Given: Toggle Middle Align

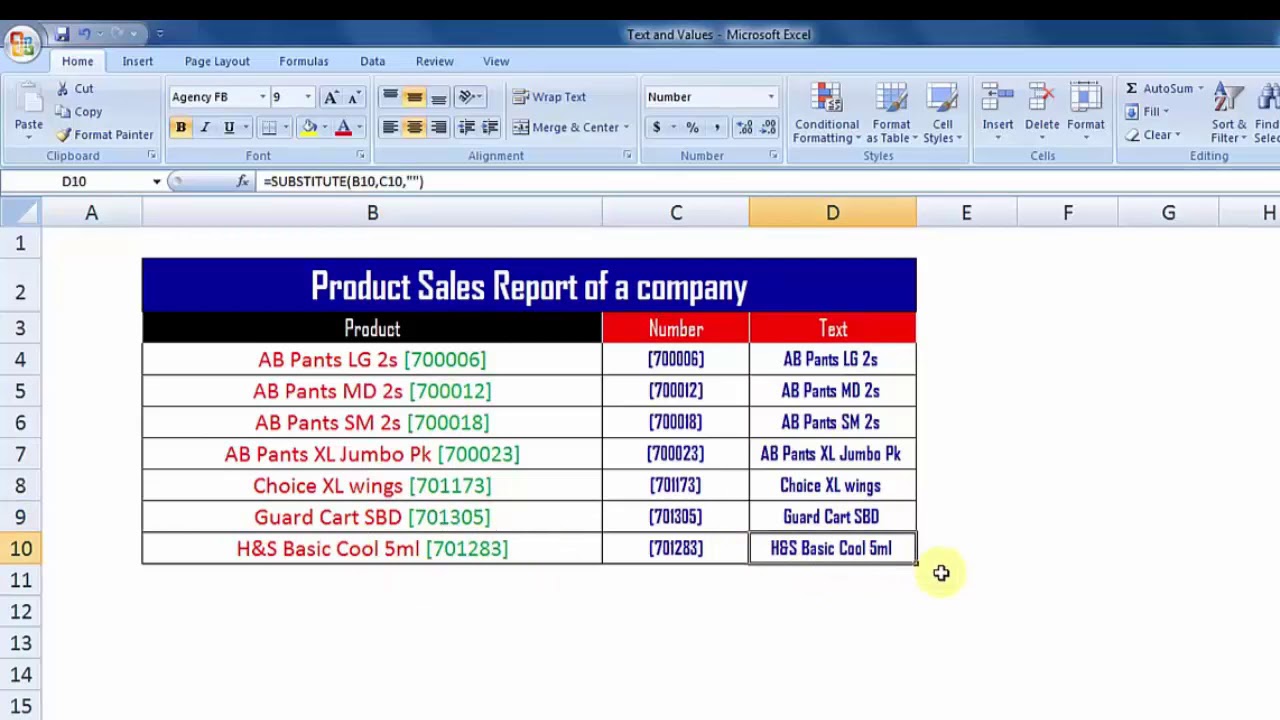Looking at the screenshot, I should coord(414,97).
